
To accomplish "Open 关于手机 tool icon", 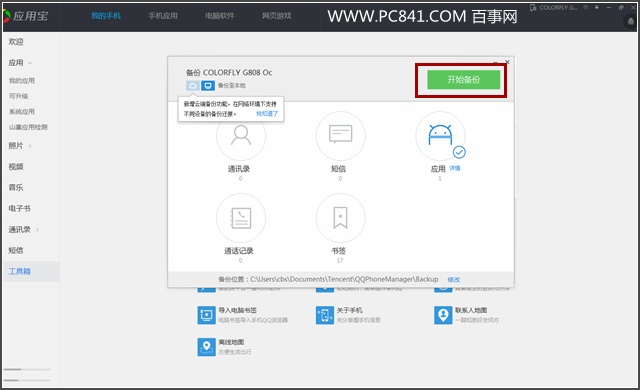I will tap(325, 315).
